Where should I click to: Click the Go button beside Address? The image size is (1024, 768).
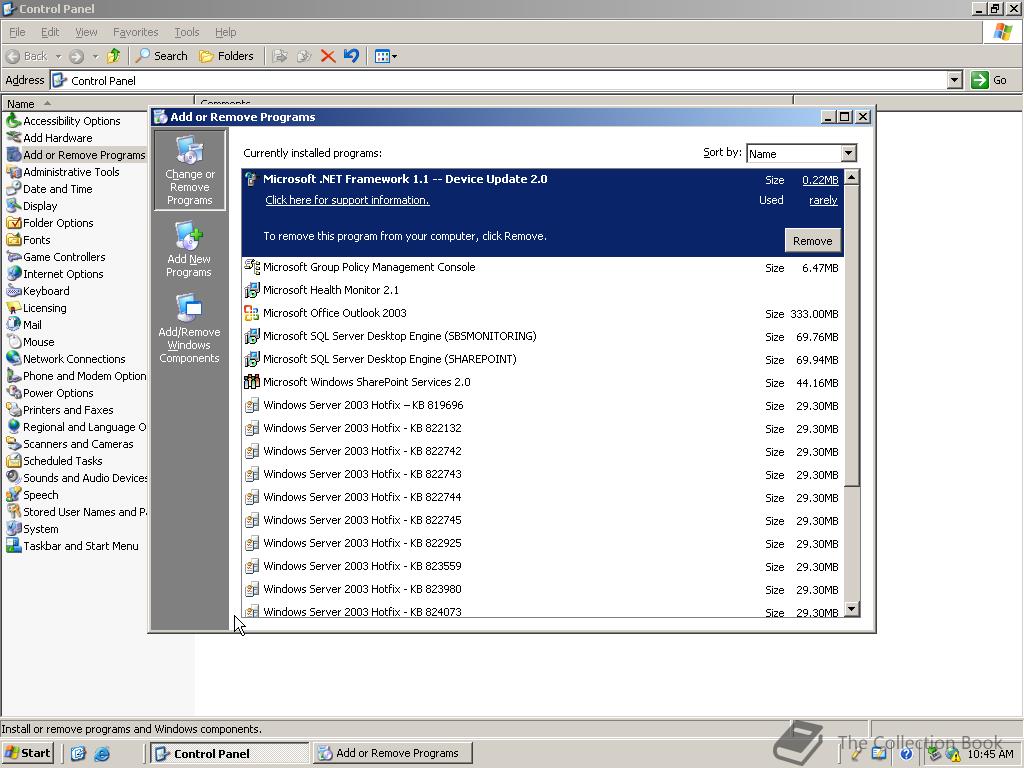tap(989, 80)
